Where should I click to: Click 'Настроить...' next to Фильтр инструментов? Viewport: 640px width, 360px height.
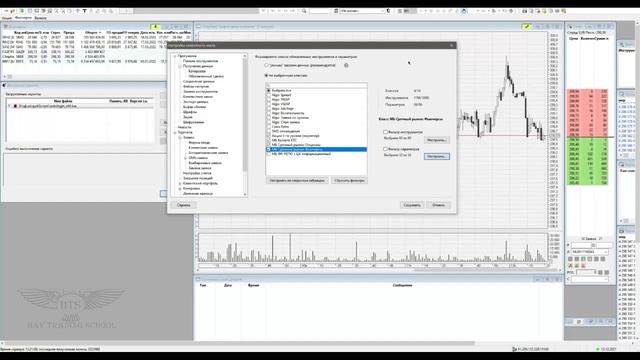point(437,140)
